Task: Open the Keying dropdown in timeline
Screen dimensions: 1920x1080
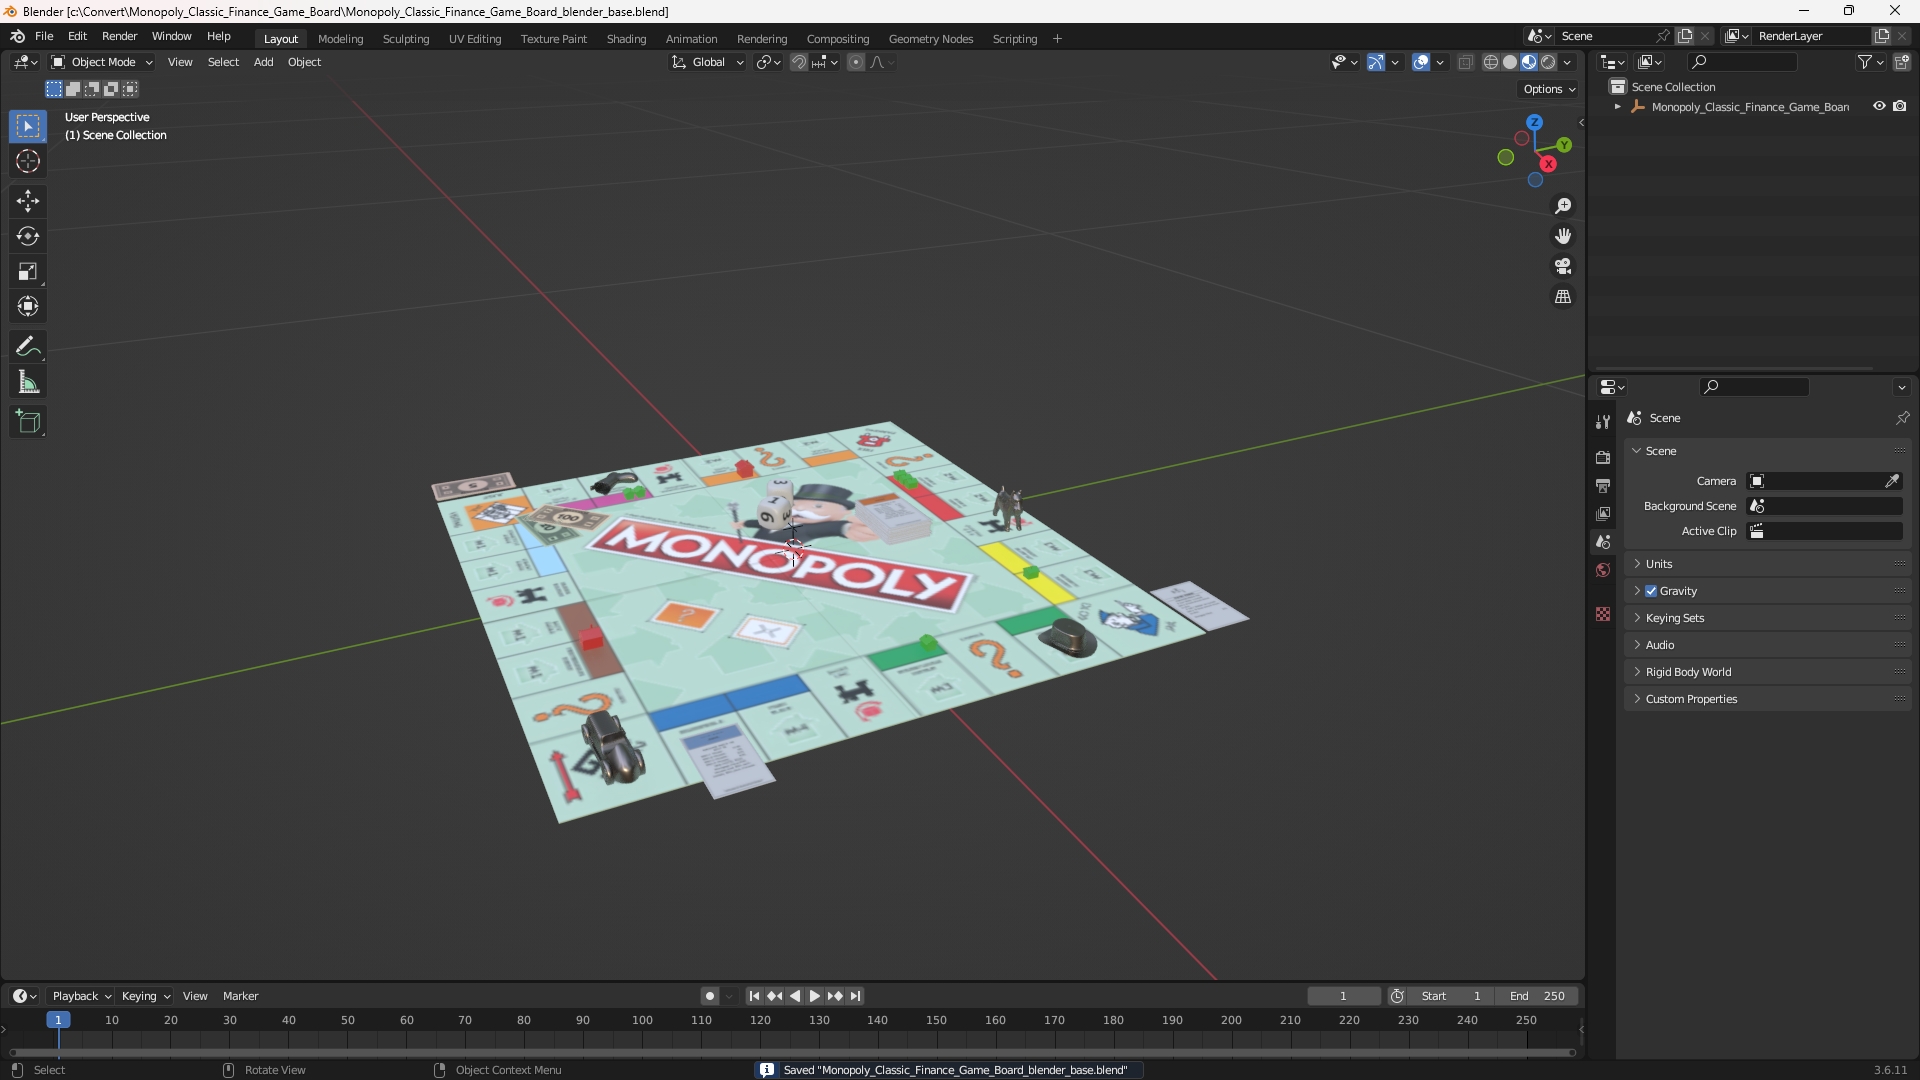Action: click(x=146, y=996)
